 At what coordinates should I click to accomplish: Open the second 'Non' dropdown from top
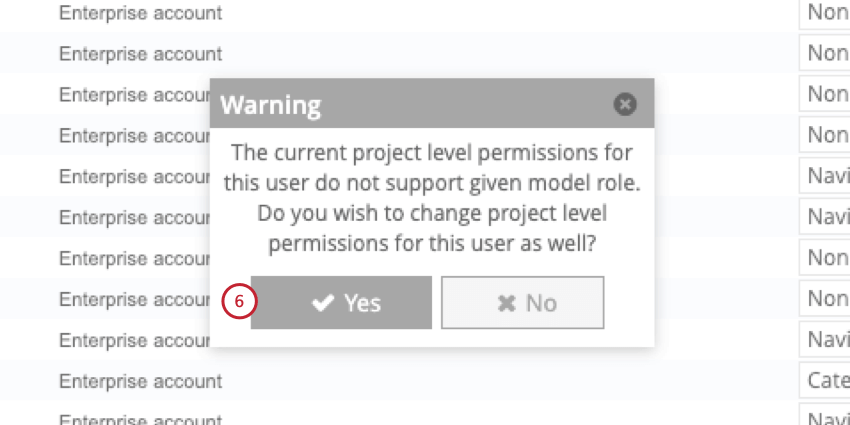coord(826,53)
